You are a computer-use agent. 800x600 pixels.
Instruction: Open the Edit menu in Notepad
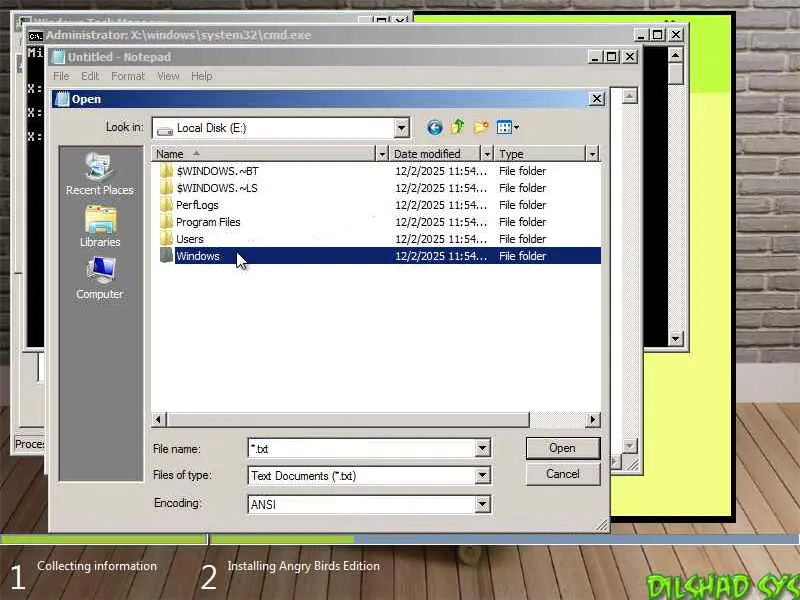(90, 76)
